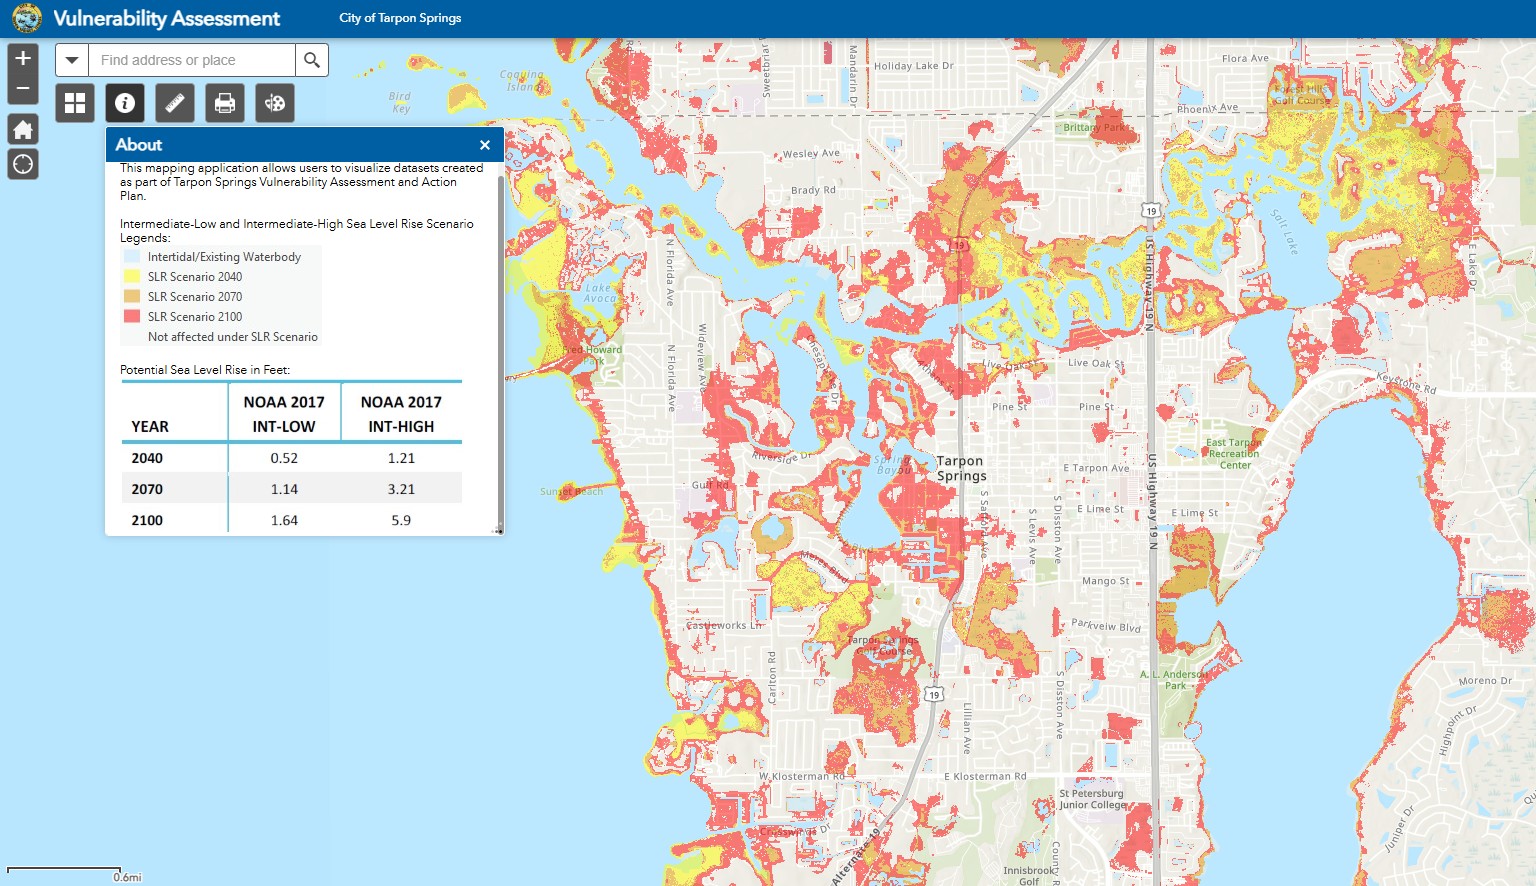Screen dimensions: 1536x886
Task: Click the Not affected under SLR Scenario label
Action: click(233, 337)
